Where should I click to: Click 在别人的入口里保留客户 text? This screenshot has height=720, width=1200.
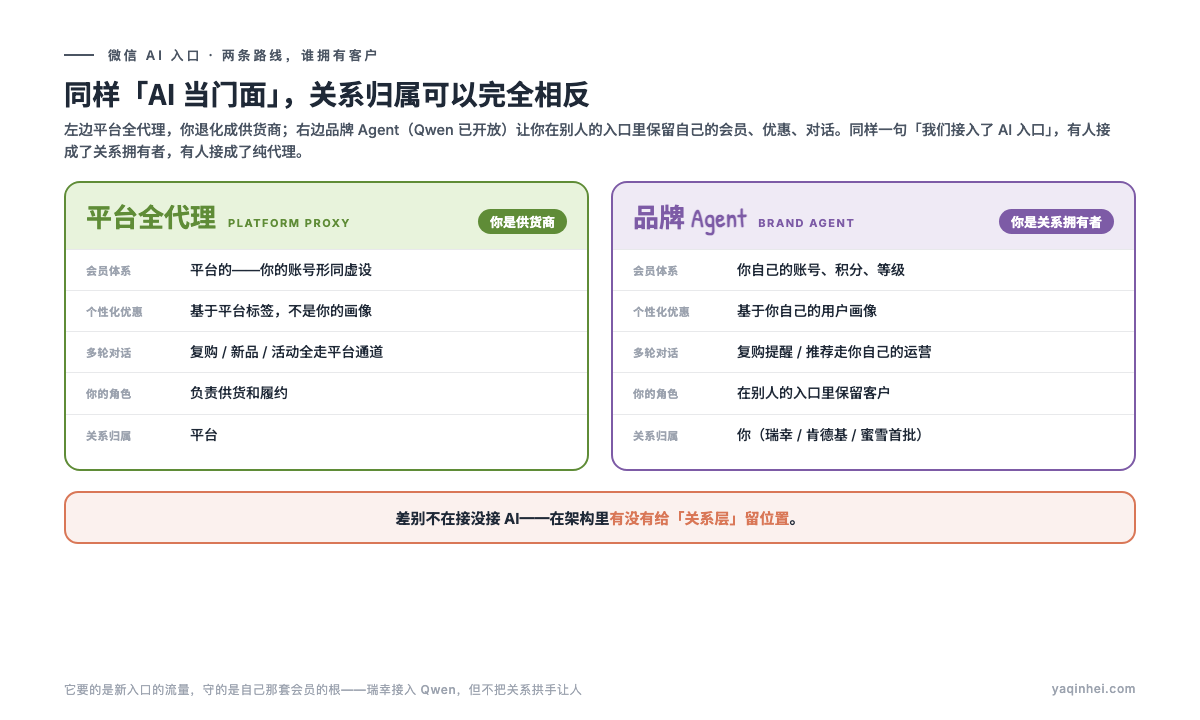[814, 393]
